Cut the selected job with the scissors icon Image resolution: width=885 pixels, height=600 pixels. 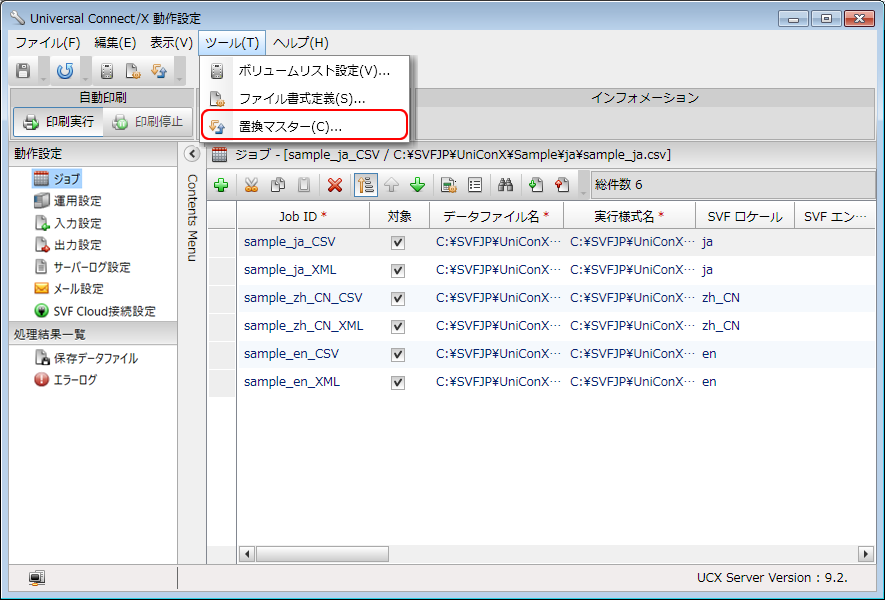pyautogui.click(x=251, y=185)
